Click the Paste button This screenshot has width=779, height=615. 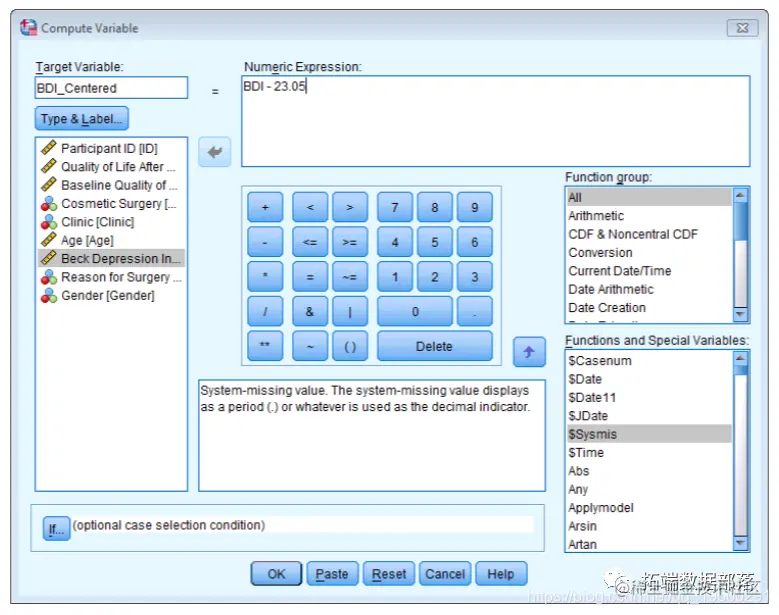click(332, 574)
